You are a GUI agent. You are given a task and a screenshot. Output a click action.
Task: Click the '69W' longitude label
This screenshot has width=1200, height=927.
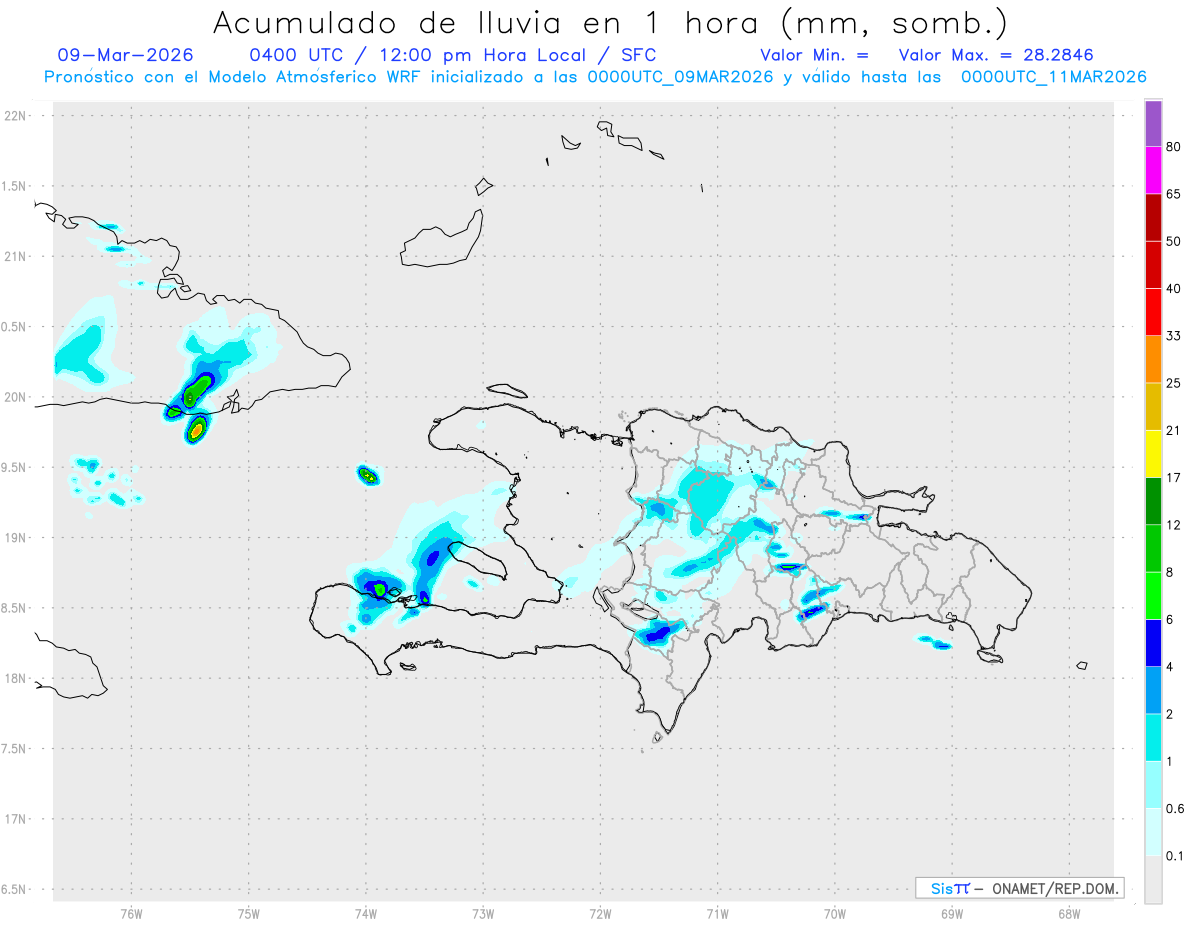[952, 913]
